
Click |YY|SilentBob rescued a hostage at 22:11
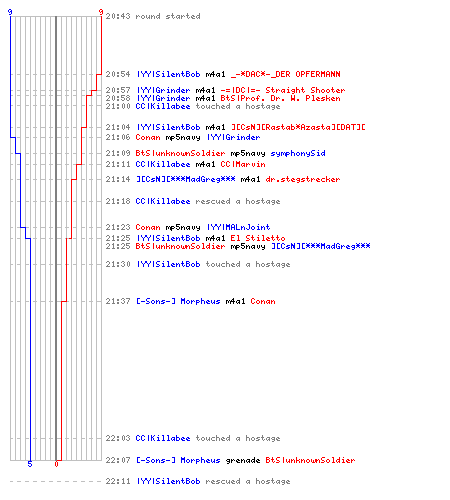click(x=198, y=481)
